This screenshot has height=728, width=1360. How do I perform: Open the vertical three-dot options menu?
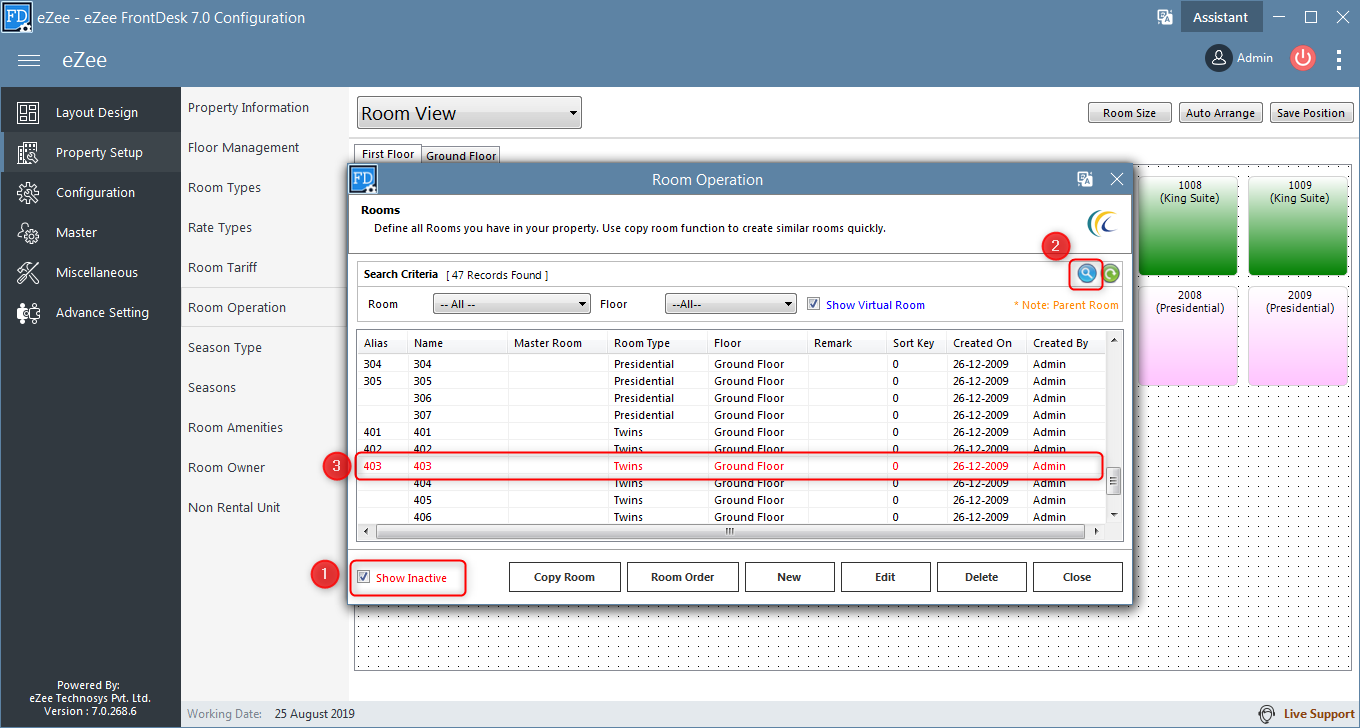(x=1339, y=59)
